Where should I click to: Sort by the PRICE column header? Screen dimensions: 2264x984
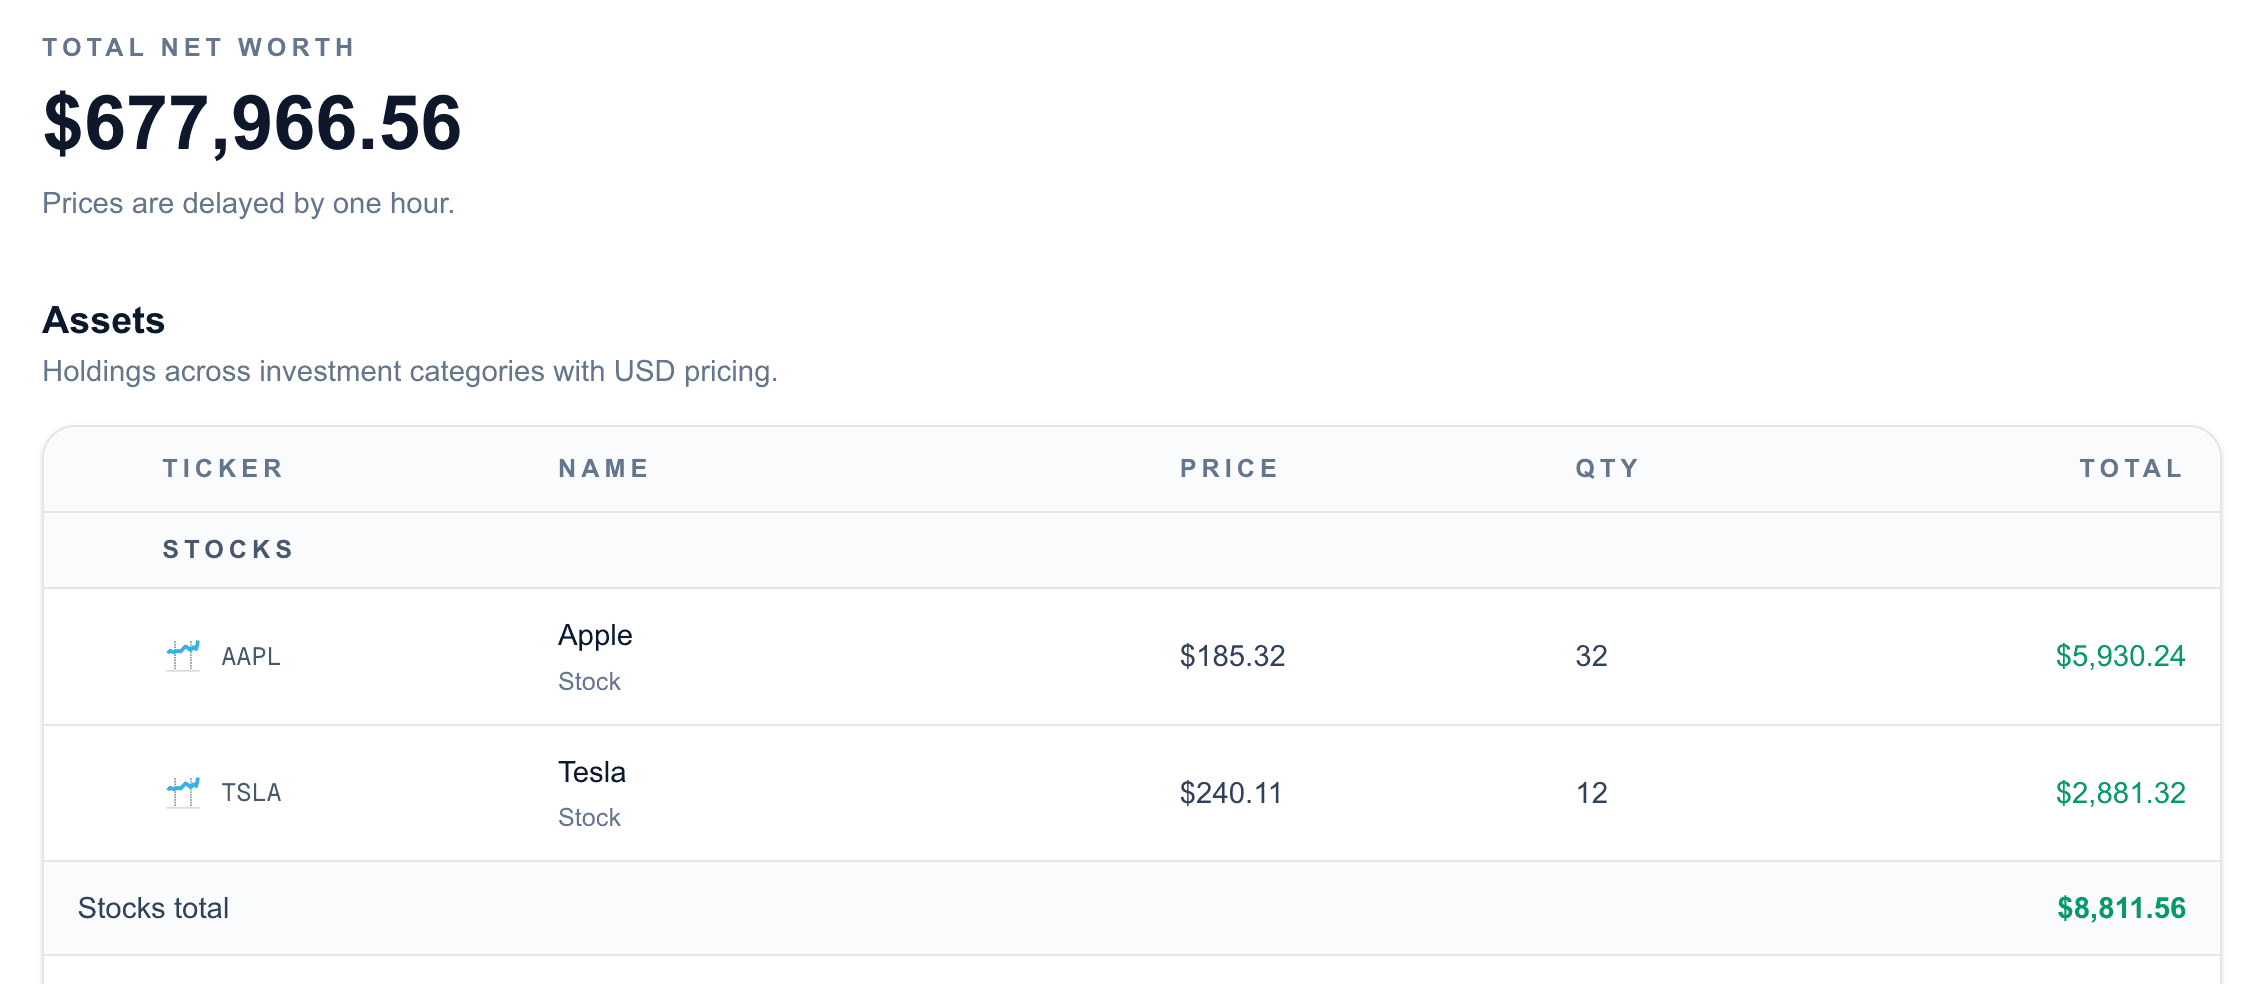1229,468
